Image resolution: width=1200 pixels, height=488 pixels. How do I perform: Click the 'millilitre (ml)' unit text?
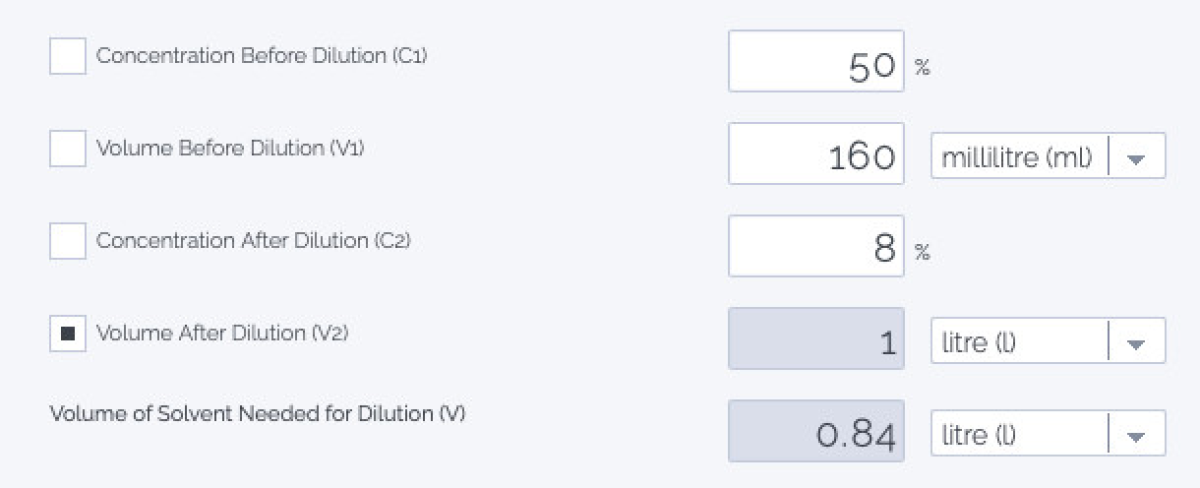click(1016, 157)
